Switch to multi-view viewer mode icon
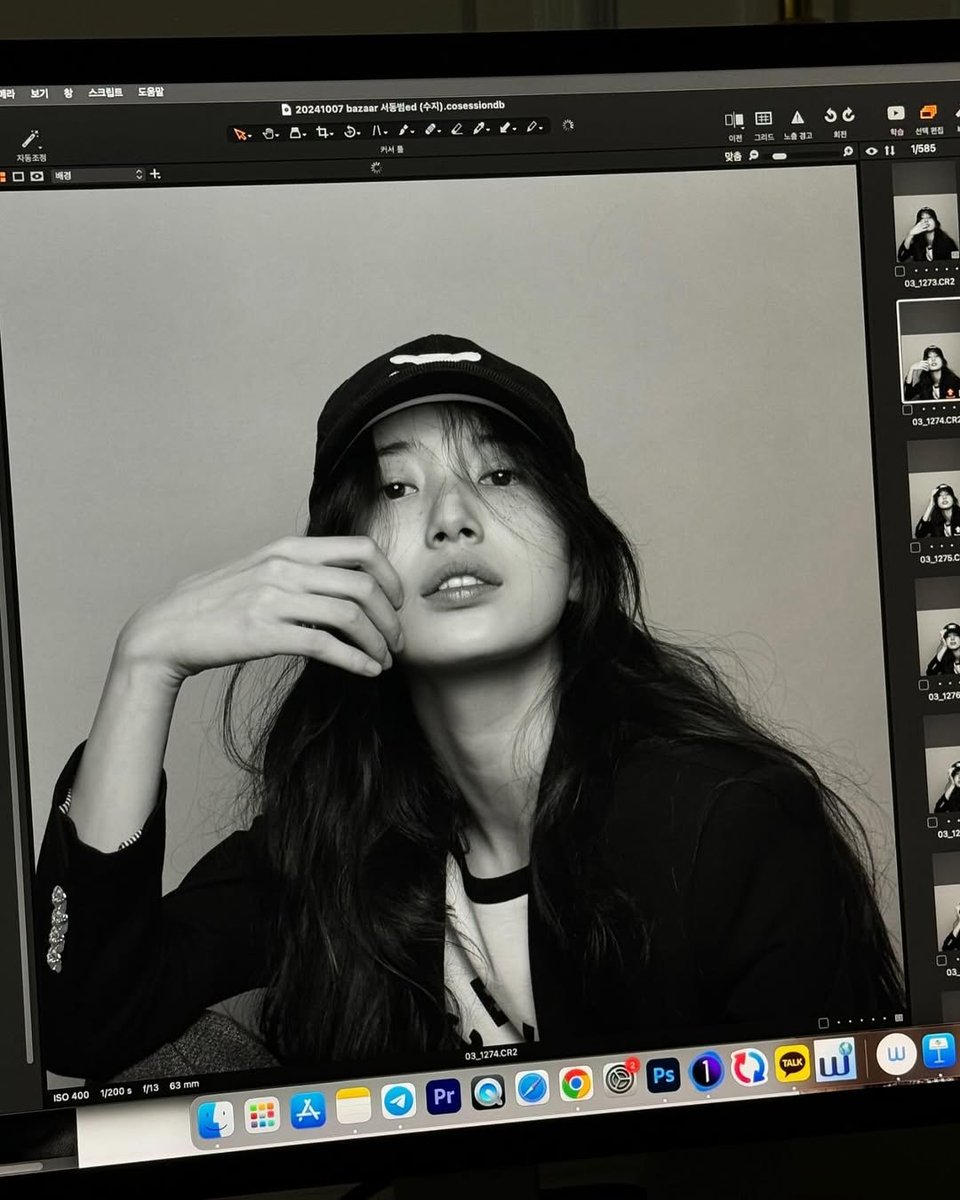Screen dimensions: 960x1200 tap(1, 177)
